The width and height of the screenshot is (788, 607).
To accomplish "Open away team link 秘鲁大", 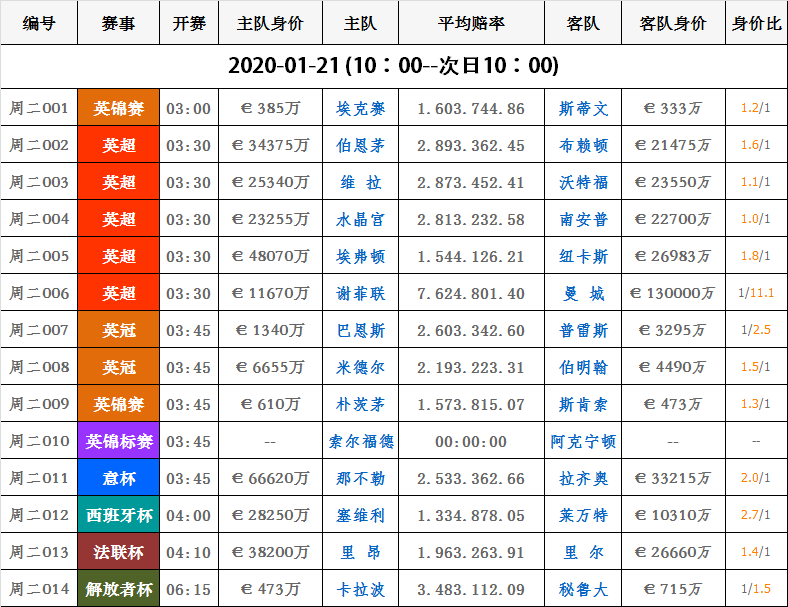I will click(583, 589).
